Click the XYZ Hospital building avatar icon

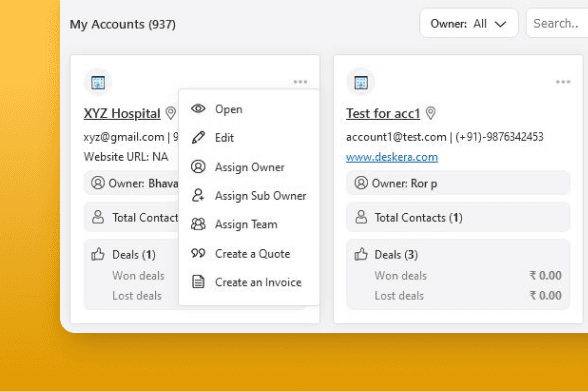click(x=98, y=82)
